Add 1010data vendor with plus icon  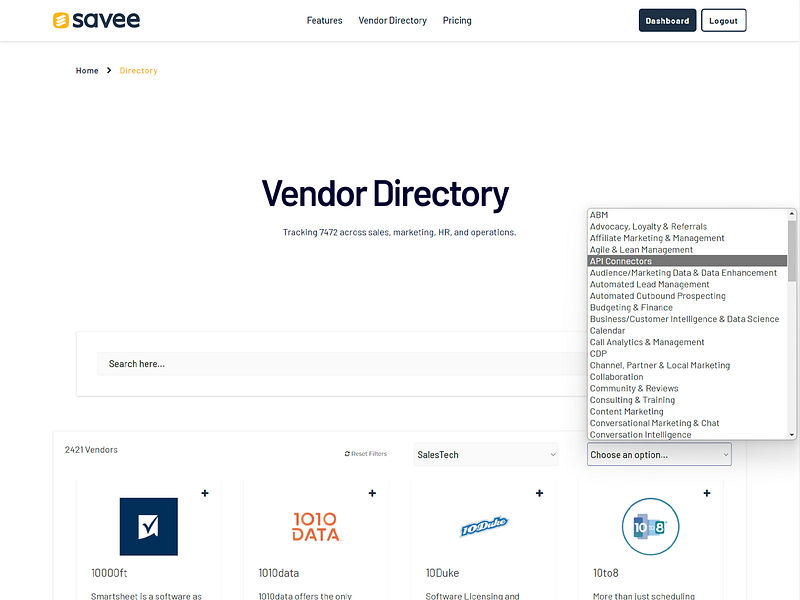[x=372, y=493]
